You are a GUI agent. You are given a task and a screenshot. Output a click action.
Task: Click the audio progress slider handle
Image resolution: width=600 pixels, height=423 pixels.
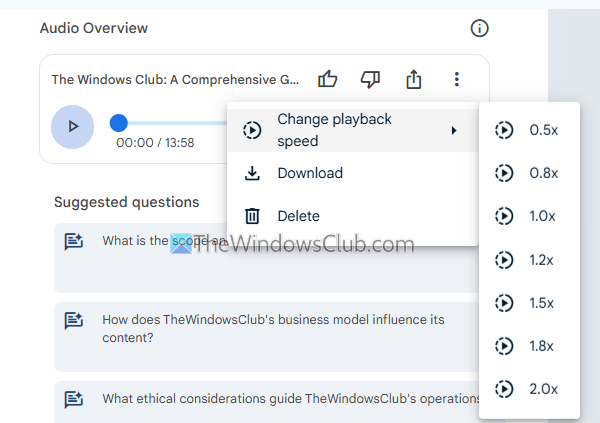pyautogui.click(x=119, y=123)
